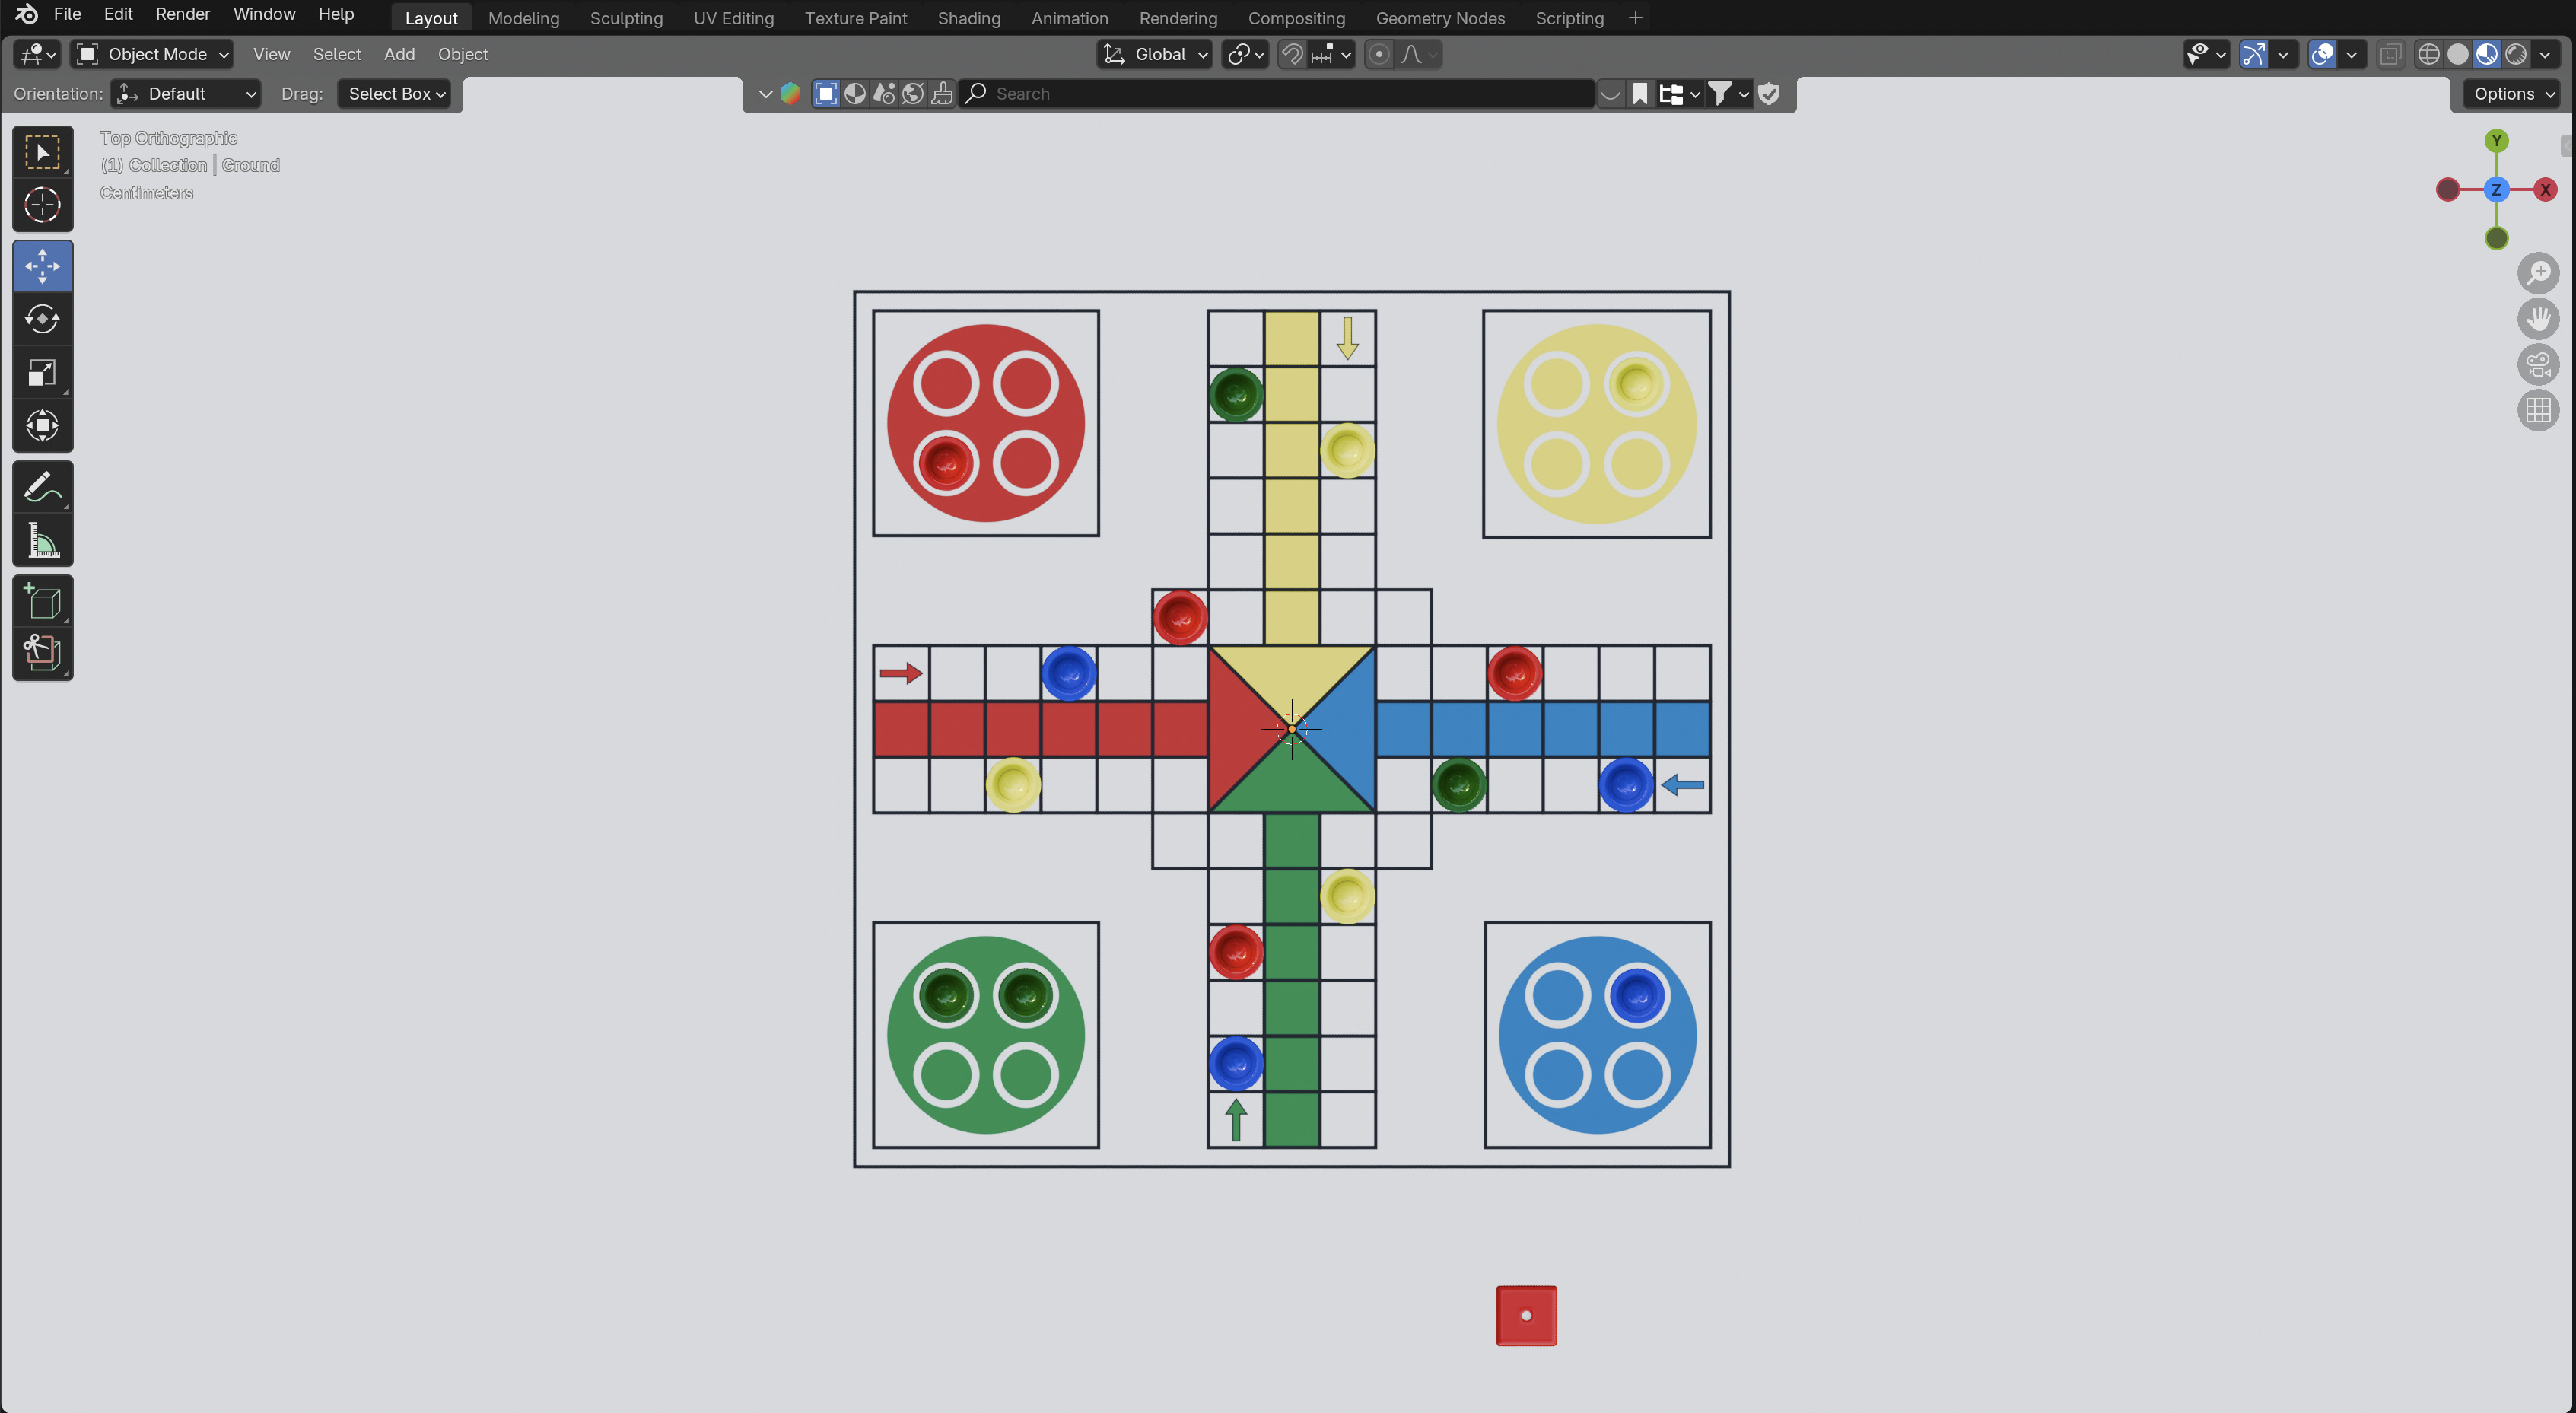Open the Drag Select Box dropdown

[x=394, y=93]
